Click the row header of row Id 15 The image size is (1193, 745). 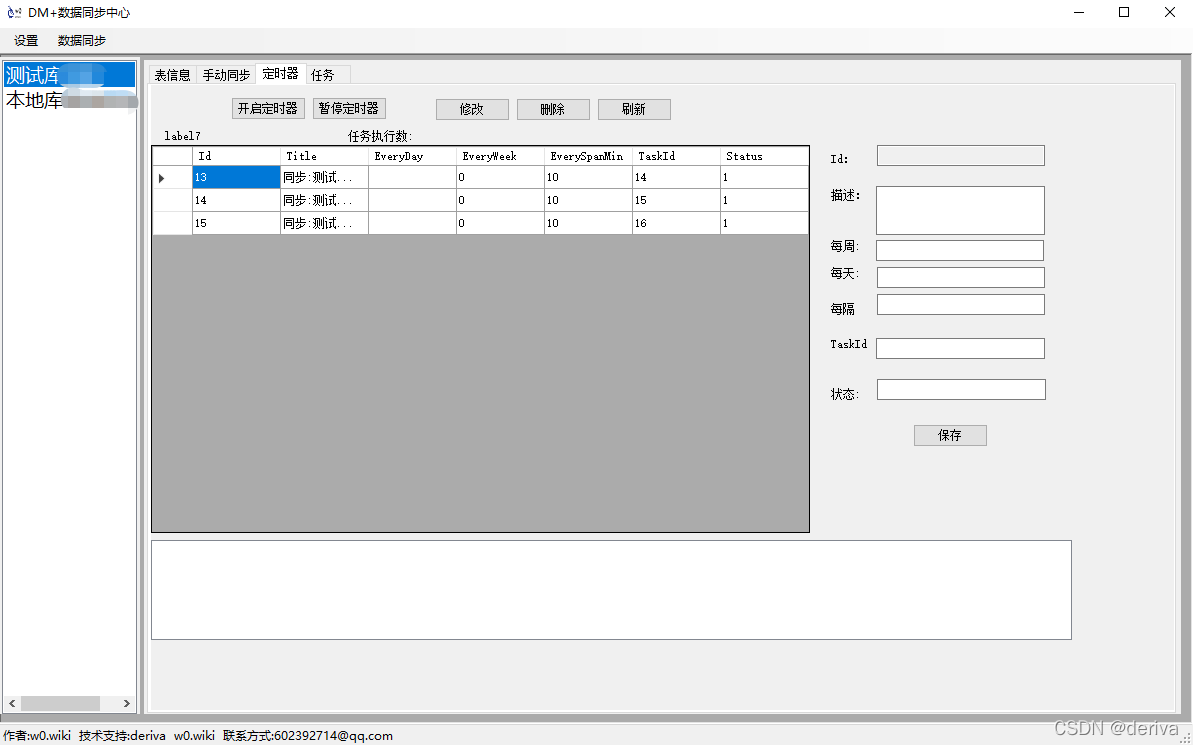click(172, 223)
